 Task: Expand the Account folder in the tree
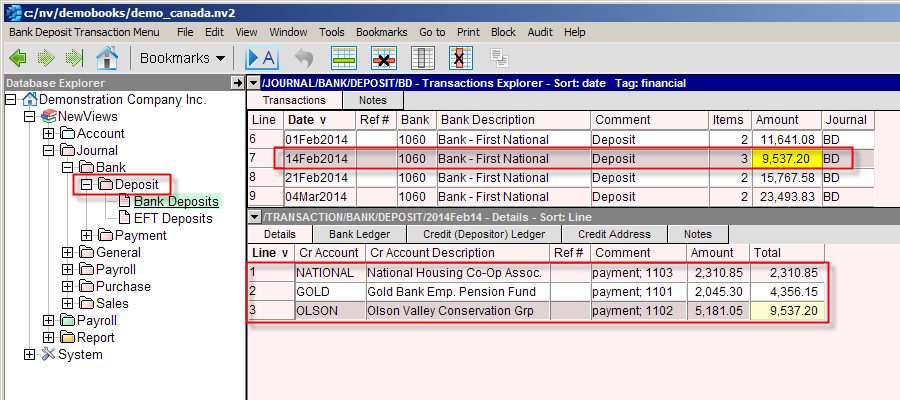tap(49, 134)
